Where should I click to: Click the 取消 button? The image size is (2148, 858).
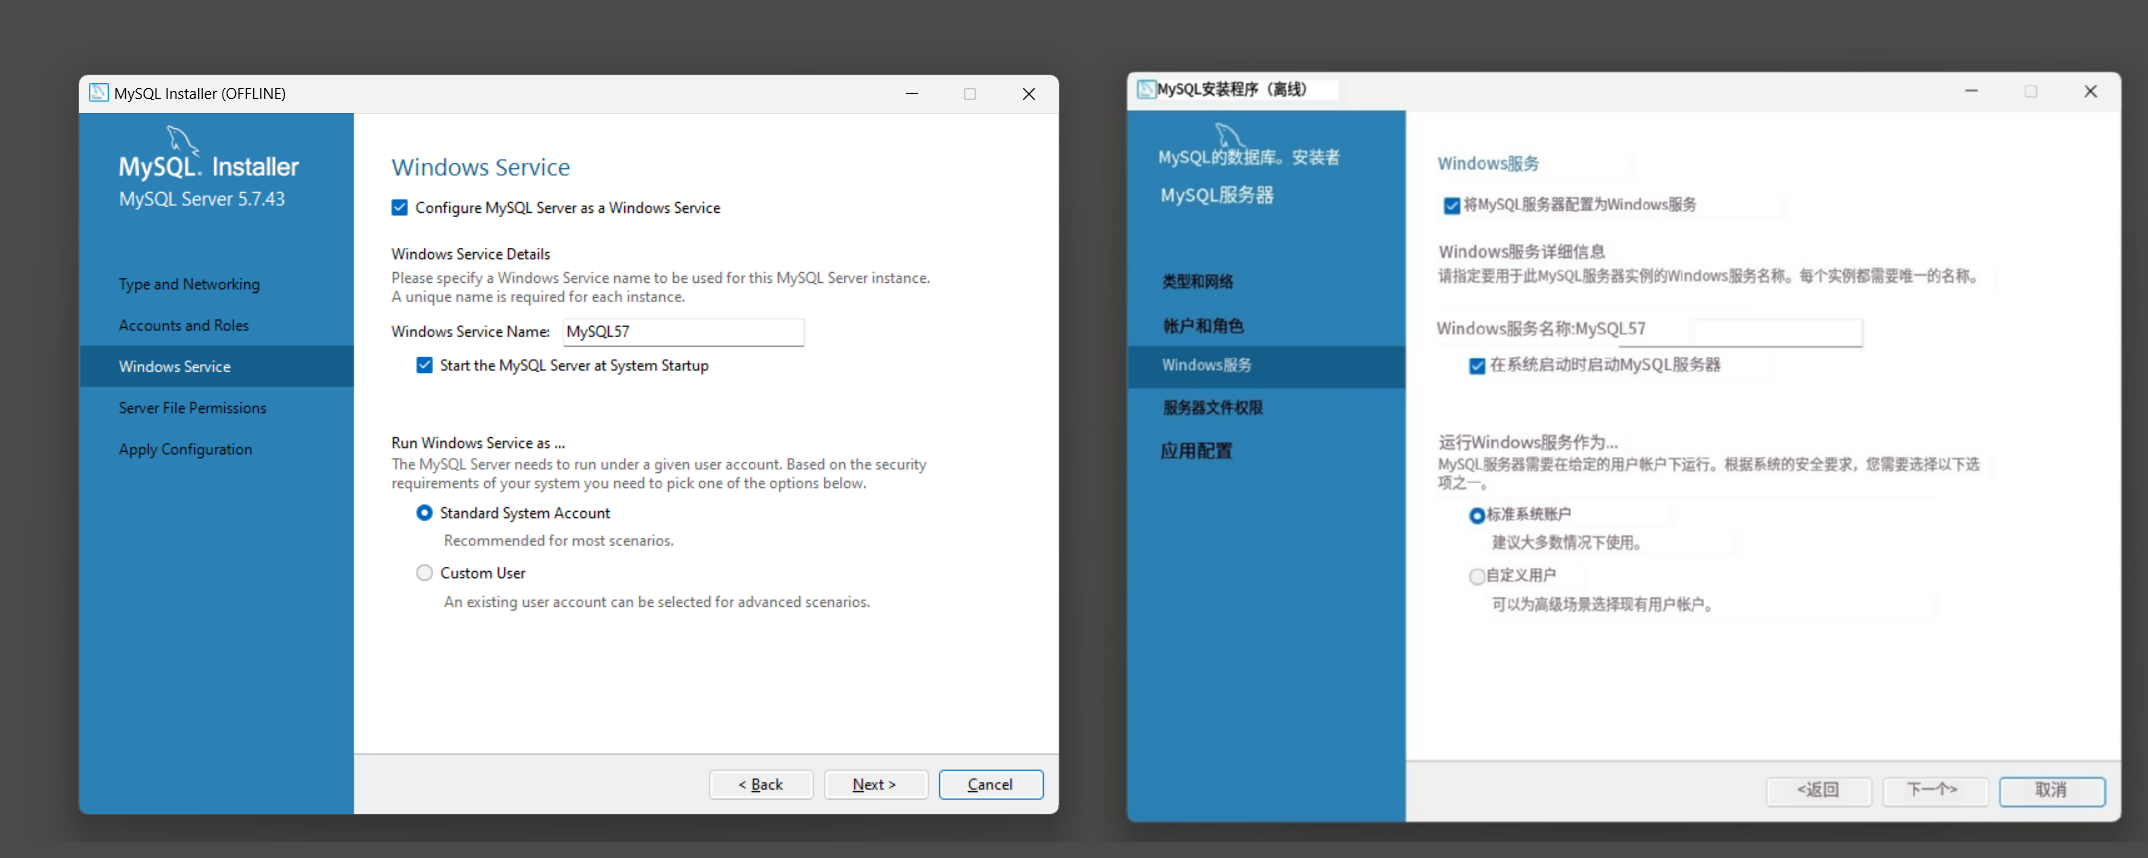2052,790
